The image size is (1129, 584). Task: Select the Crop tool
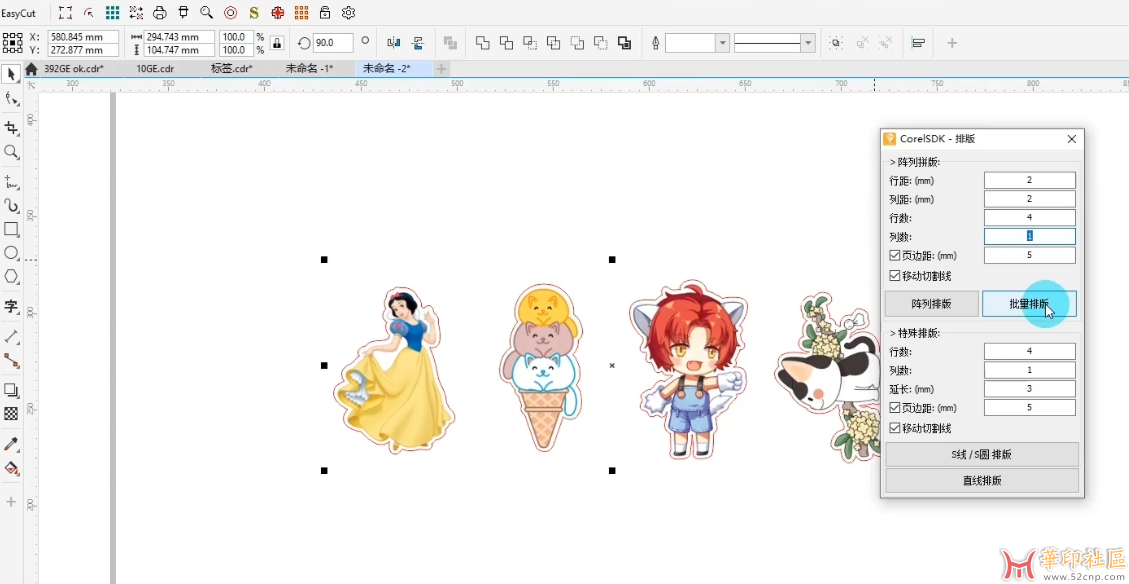(11, 127)
